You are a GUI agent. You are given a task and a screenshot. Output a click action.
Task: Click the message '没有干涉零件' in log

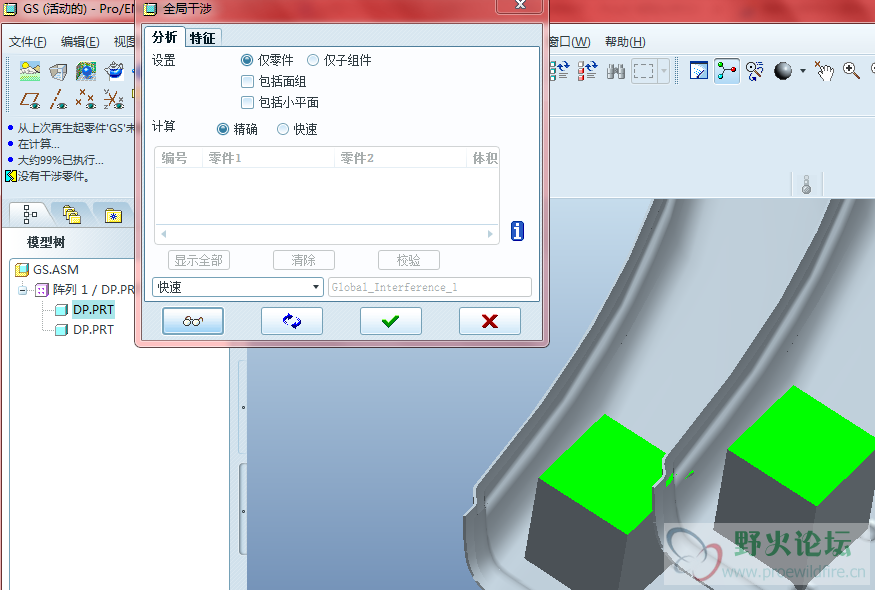54,176
